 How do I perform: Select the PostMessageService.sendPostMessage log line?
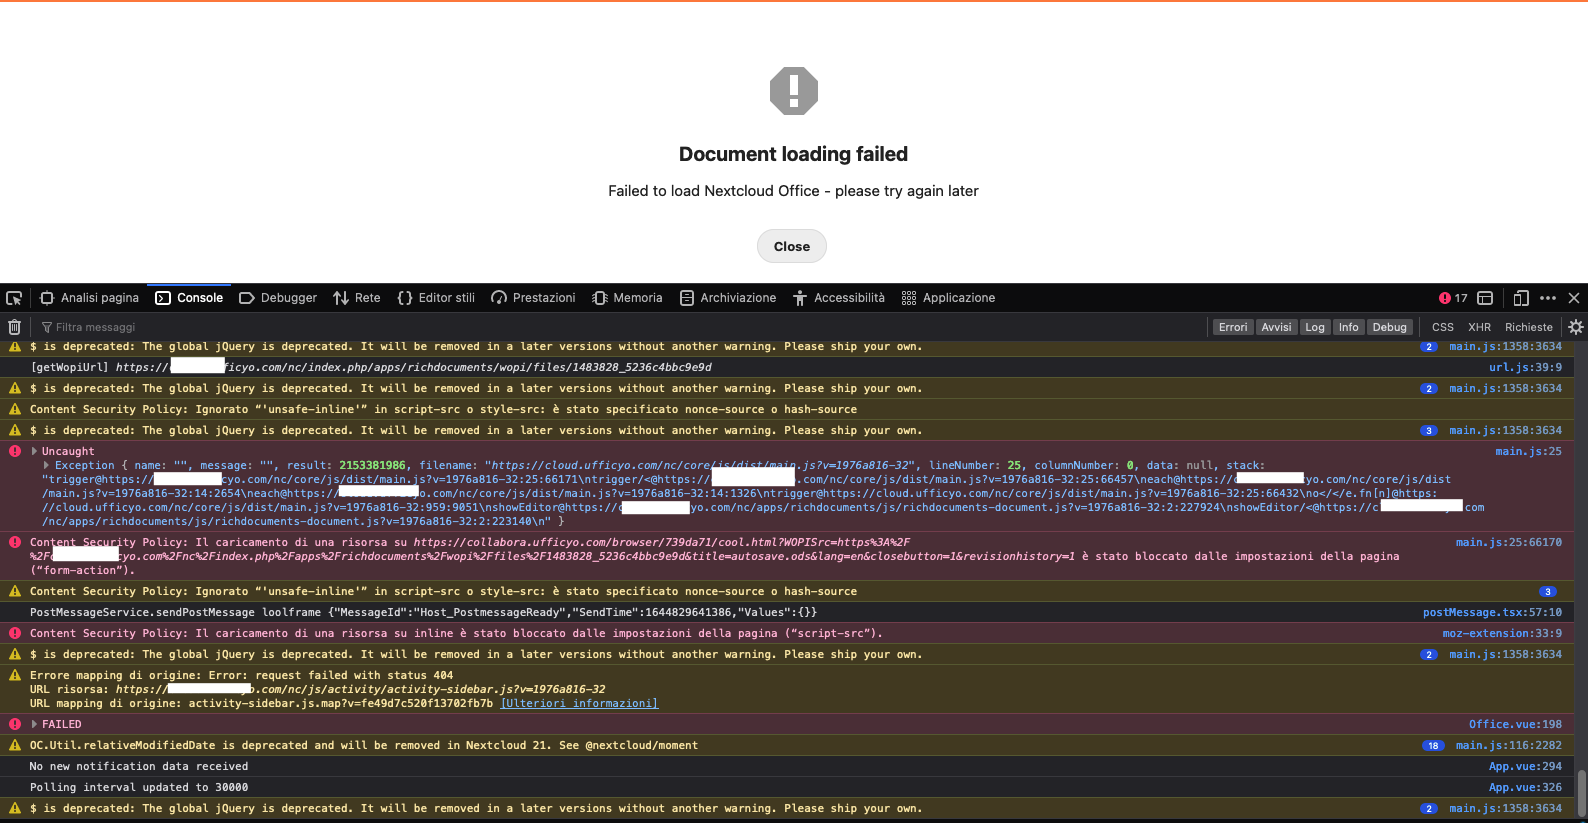(x=423, y=612)
